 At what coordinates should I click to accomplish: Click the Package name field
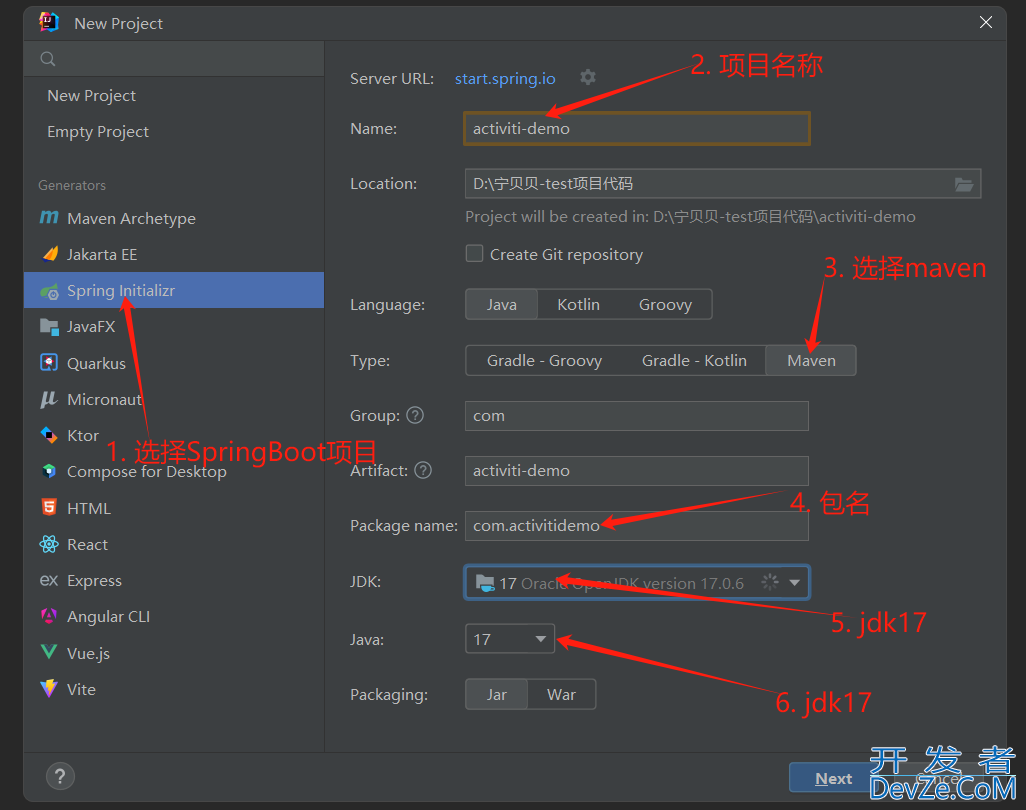(x=637, y=525)
